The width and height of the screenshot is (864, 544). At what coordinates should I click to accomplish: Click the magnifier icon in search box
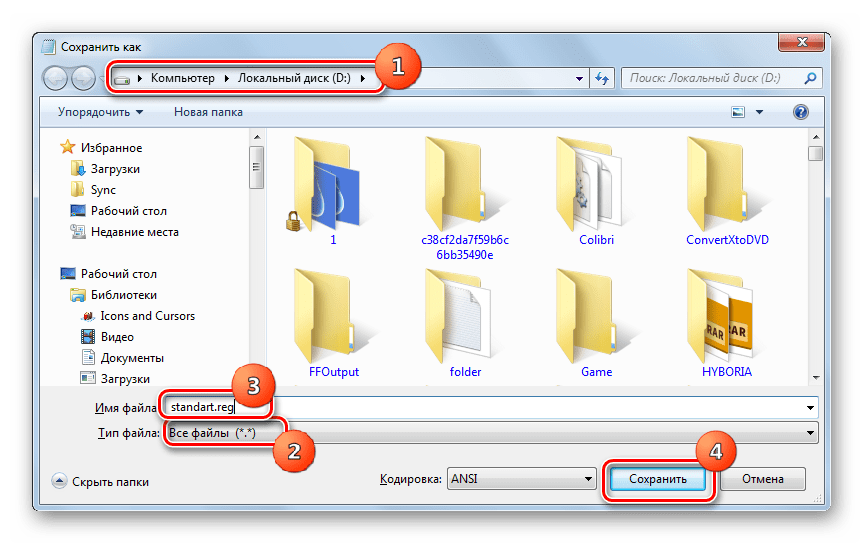pyautogui.click(x=810, y=78)
